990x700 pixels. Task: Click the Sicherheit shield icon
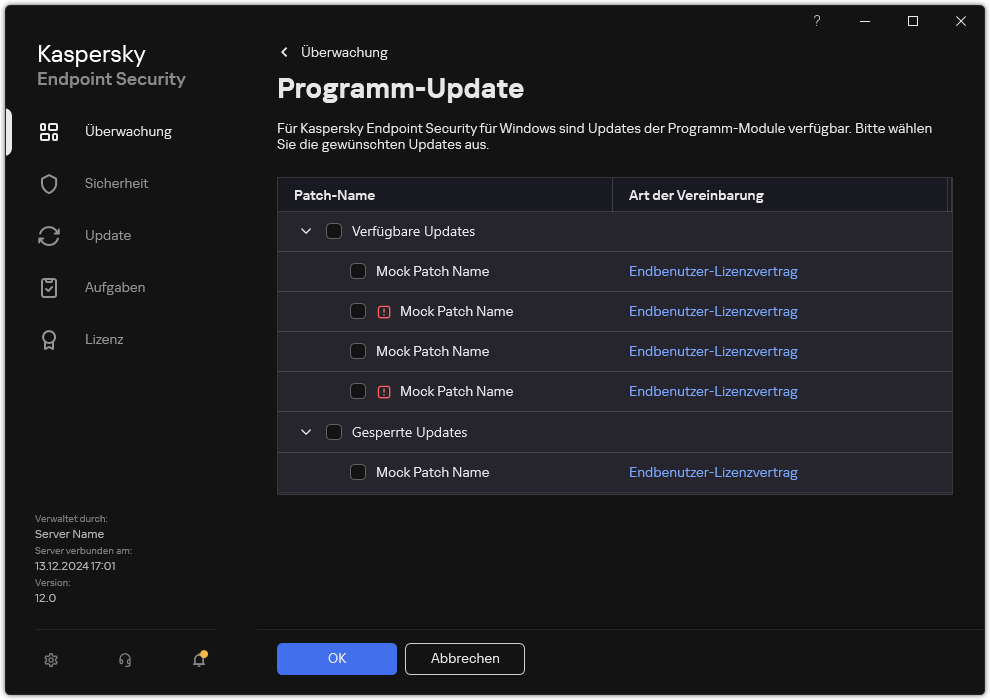(x=49, y=183)
